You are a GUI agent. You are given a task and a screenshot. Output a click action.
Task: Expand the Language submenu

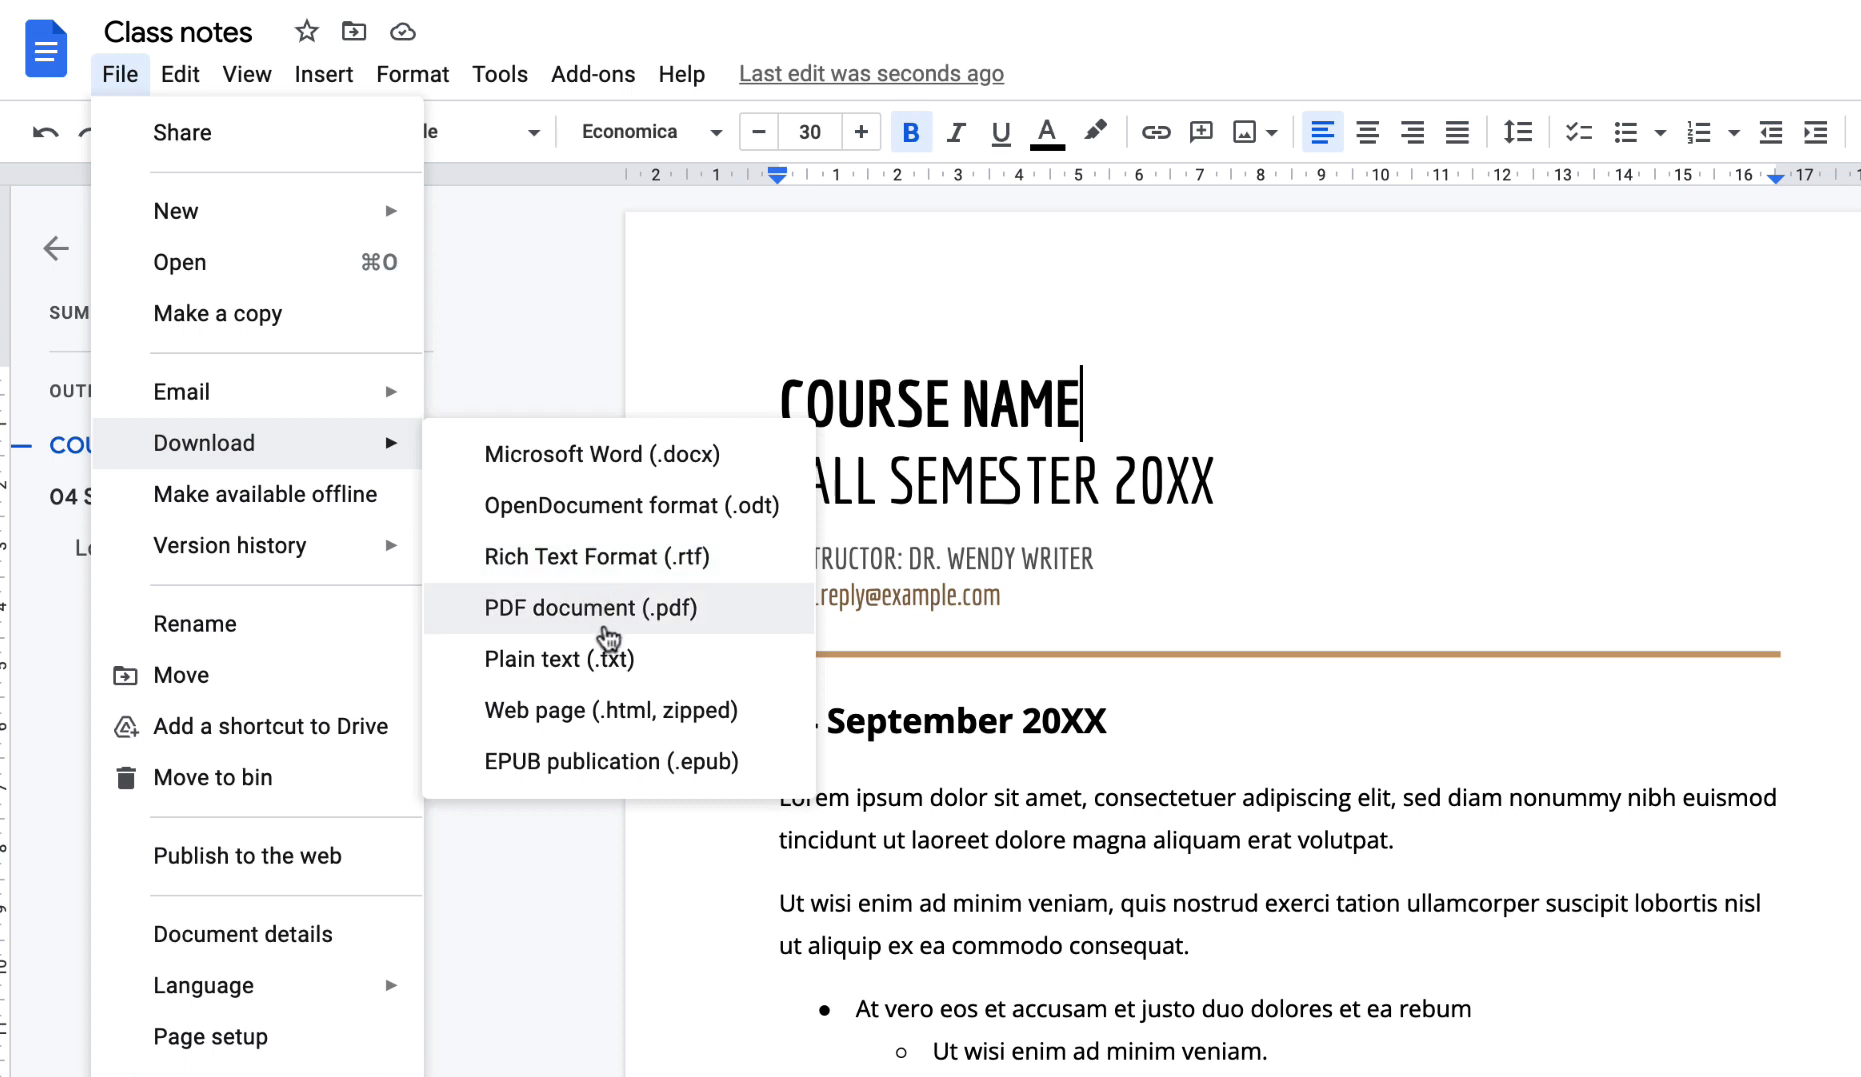click(x=258, y=985)
